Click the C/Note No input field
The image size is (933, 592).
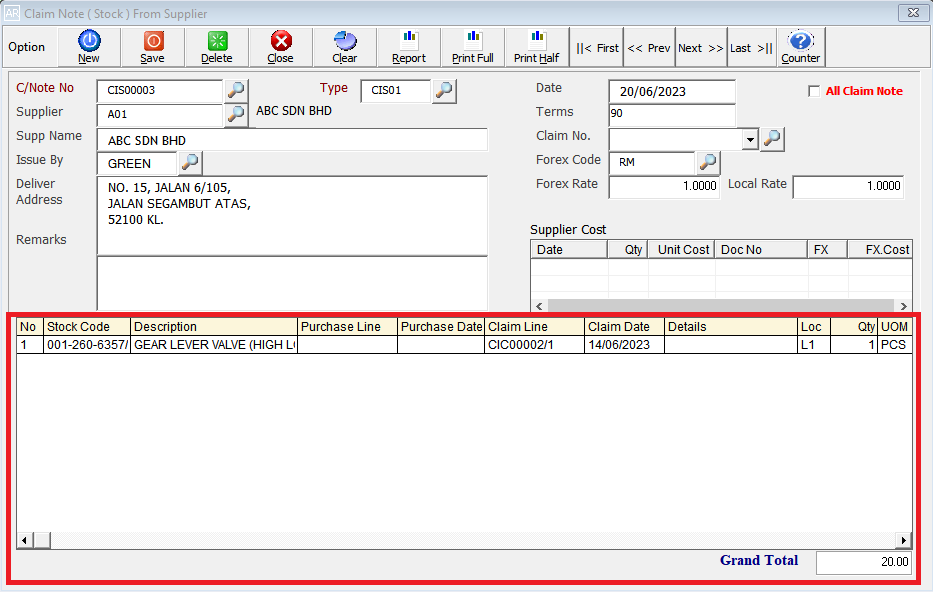coord(159,90)
